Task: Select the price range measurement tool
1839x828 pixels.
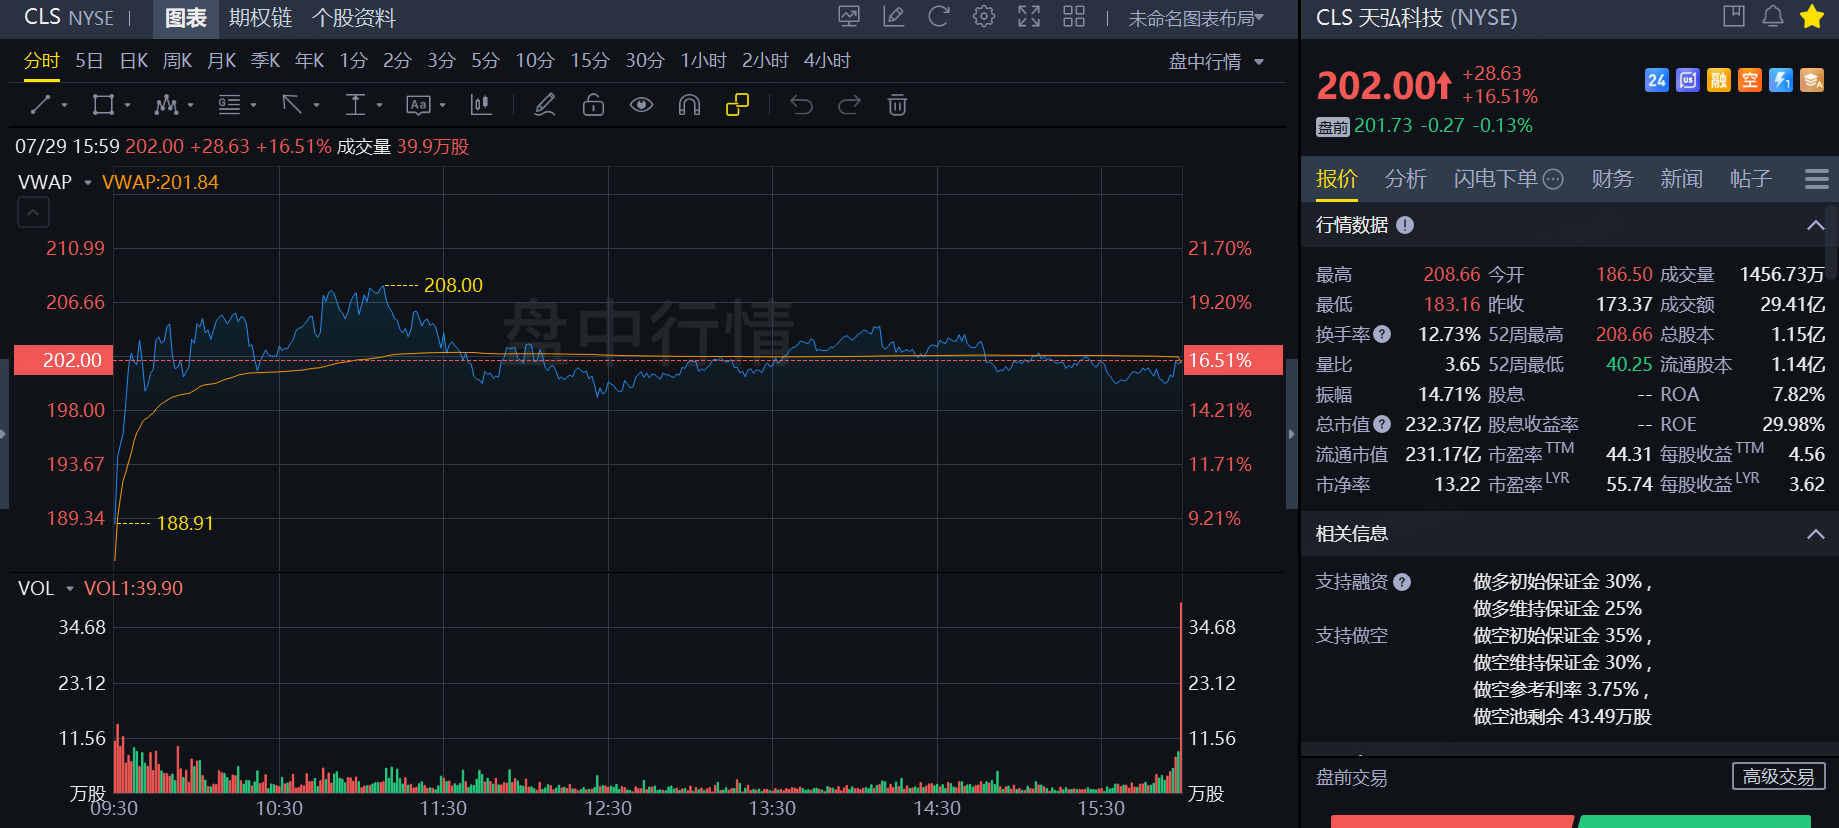Action: [355, 105]
